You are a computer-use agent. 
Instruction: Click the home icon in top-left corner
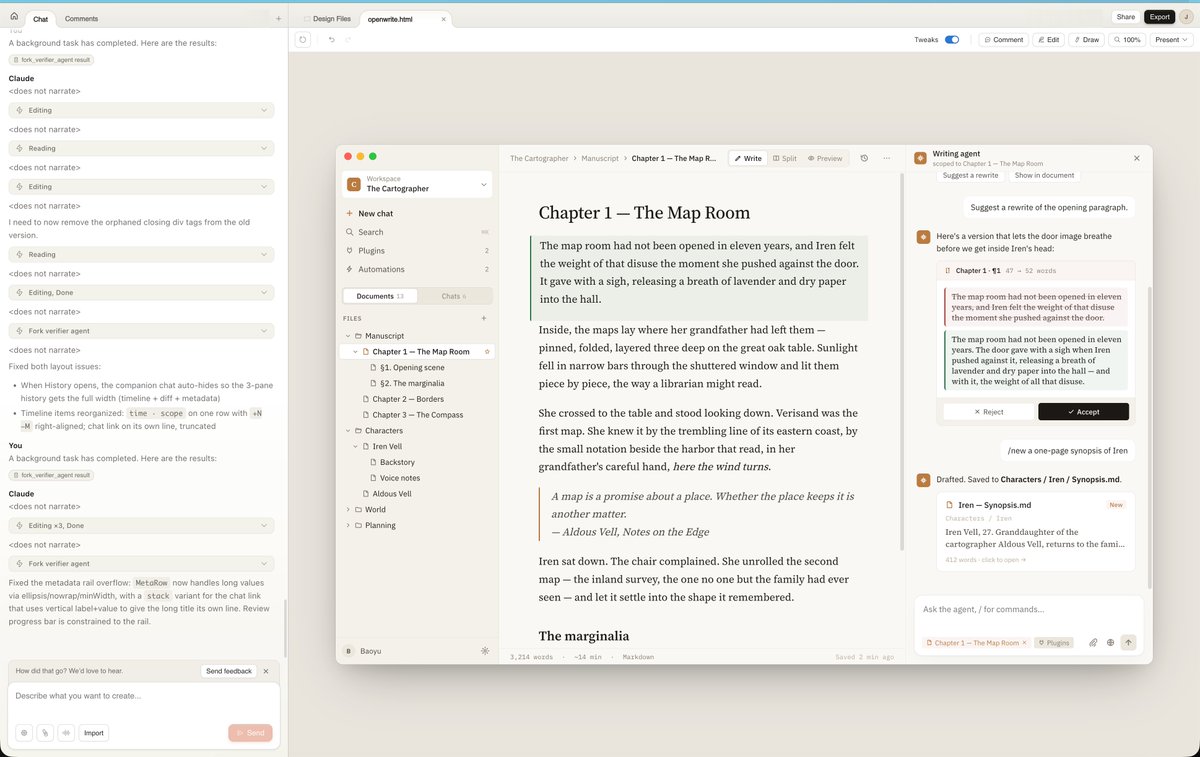(x=14, y=17)
